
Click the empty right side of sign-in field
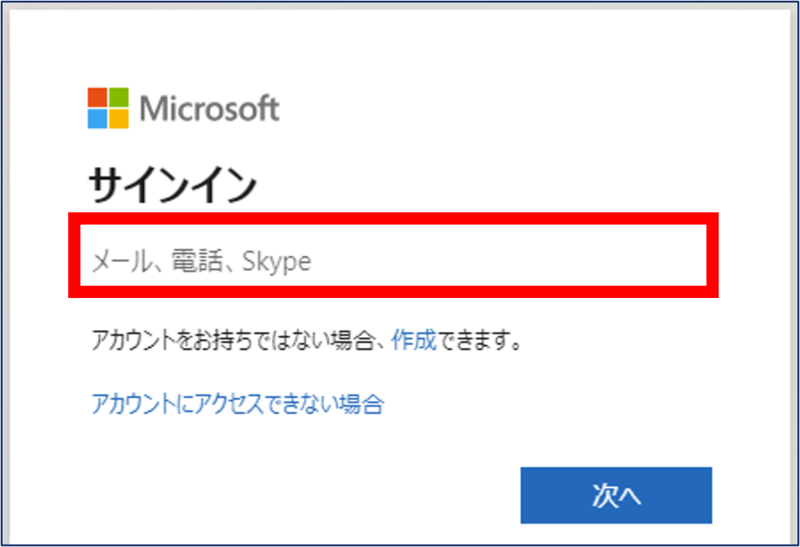[510, 255]
